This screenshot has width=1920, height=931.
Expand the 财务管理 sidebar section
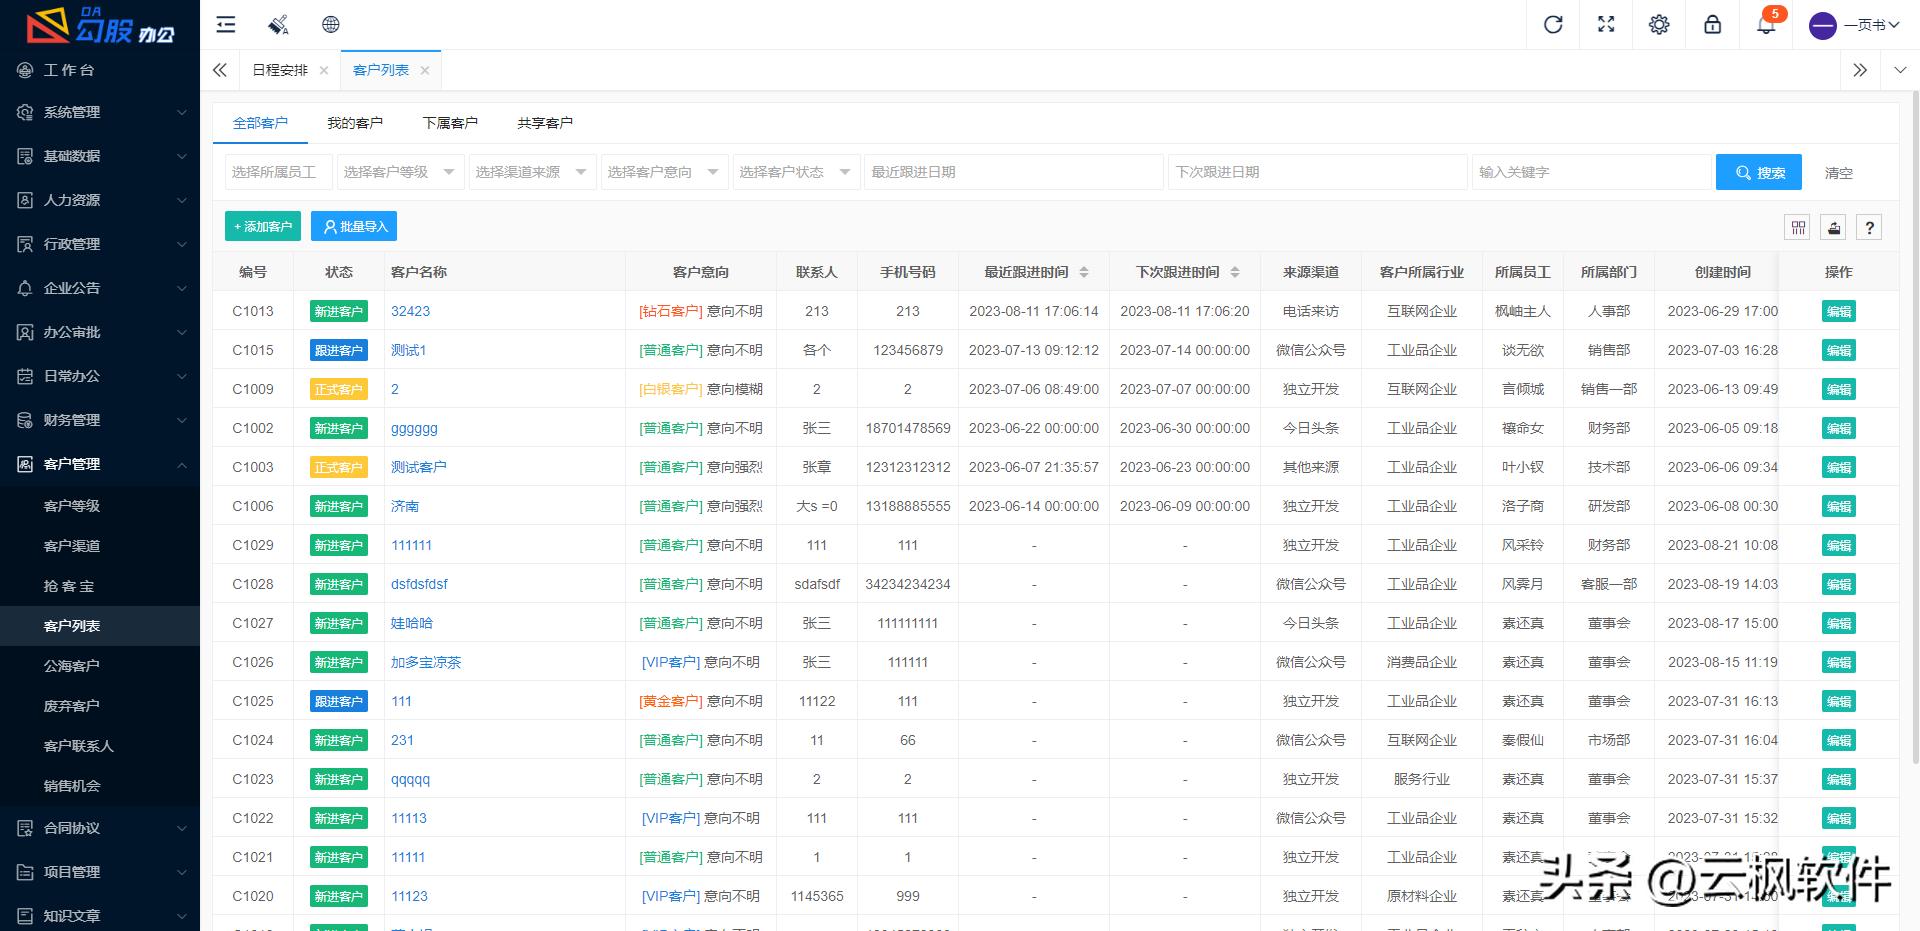click(99, 420)
